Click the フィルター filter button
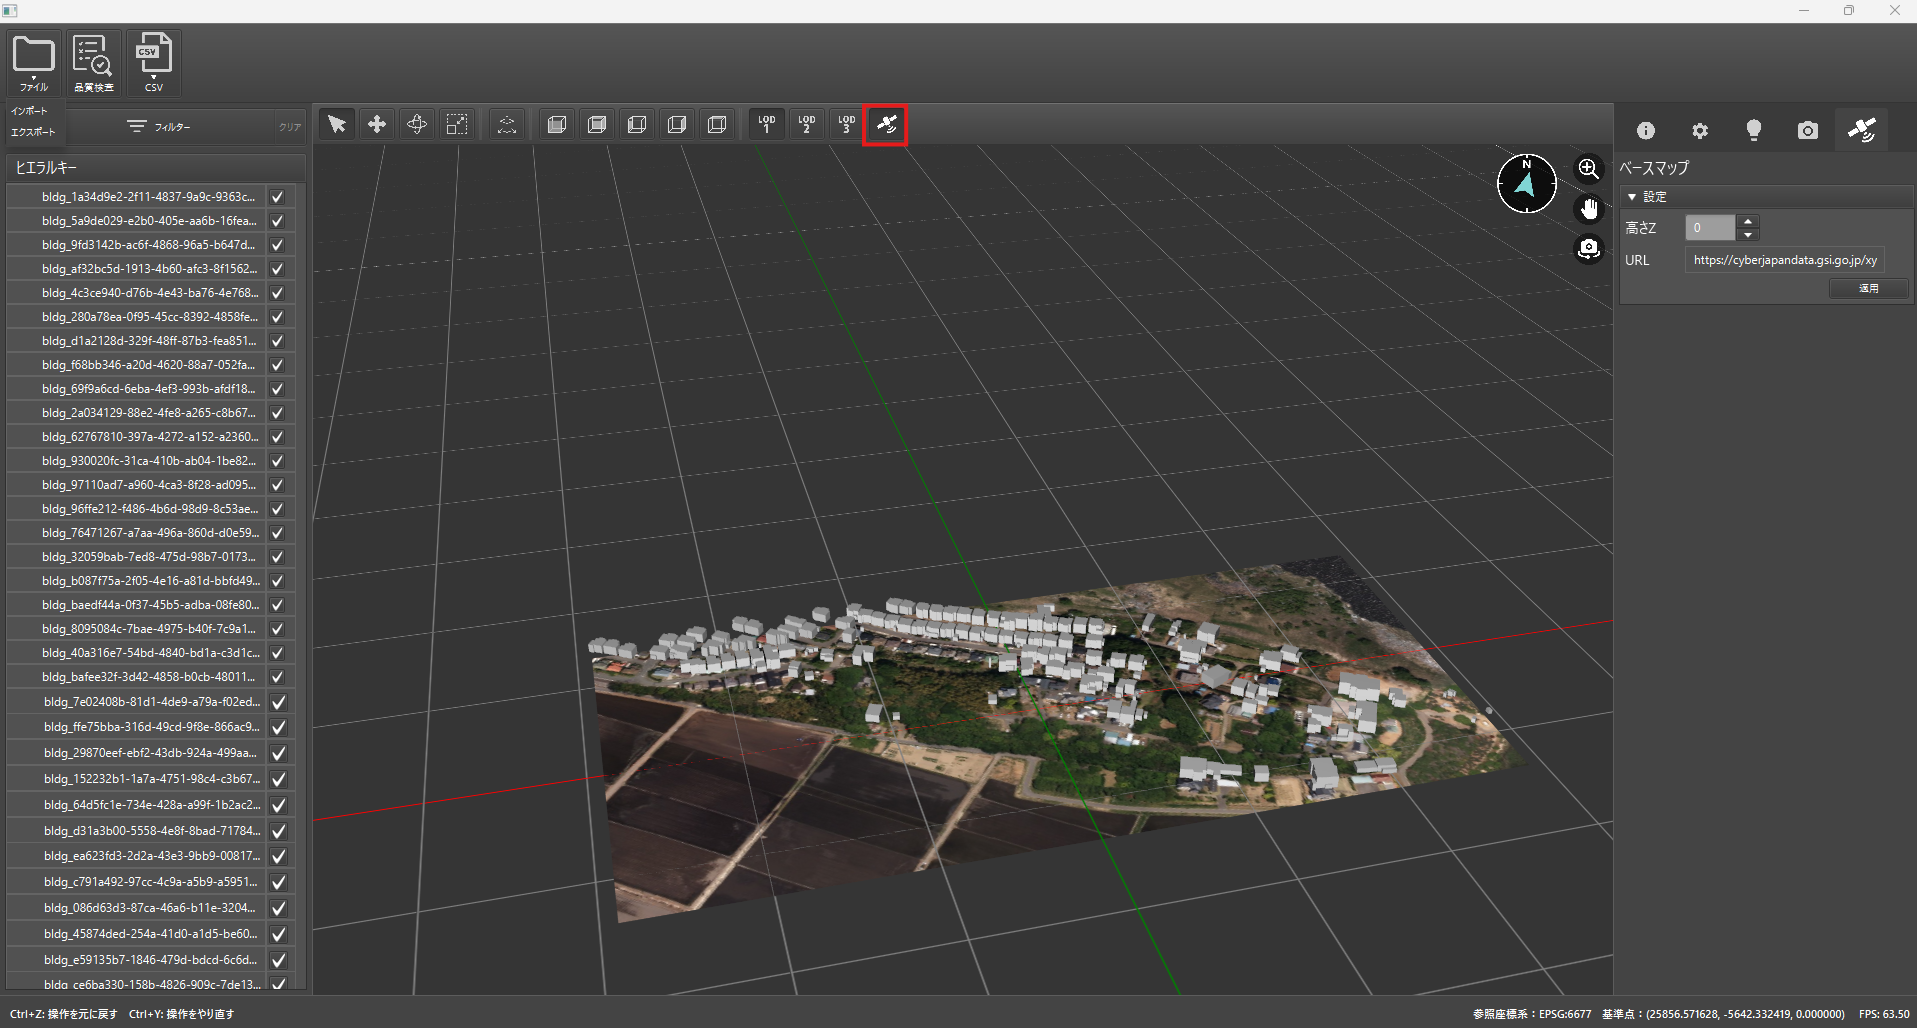The height and width of the screenshot is (1028, 1917). pos(160,127)
